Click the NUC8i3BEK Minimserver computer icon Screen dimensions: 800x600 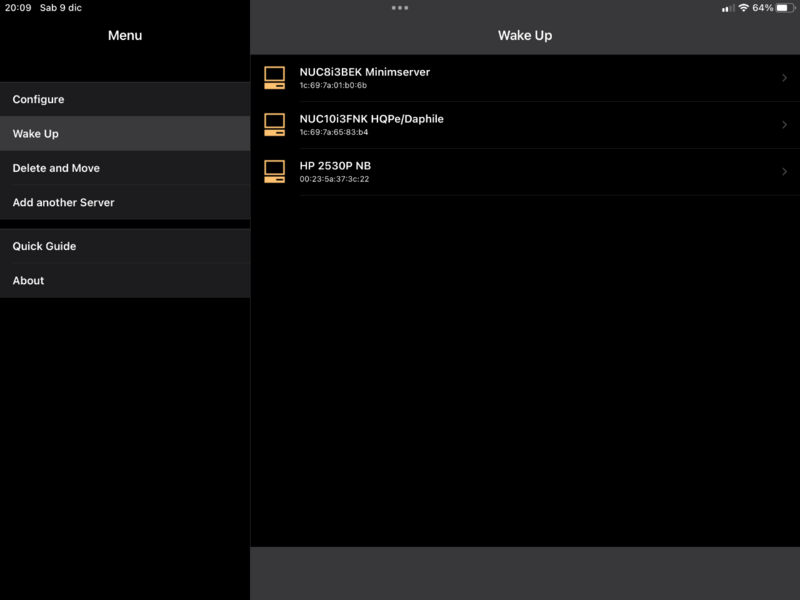[274, 78]
